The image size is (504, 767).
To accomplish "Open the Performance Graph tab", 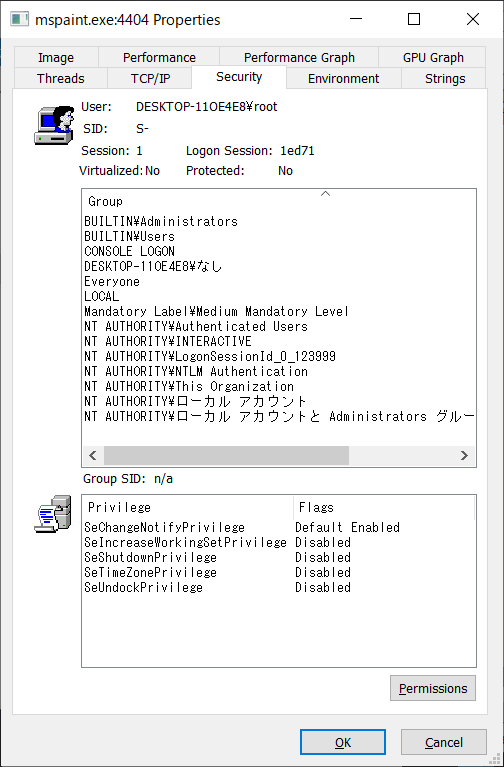I will tap(299, 57).
